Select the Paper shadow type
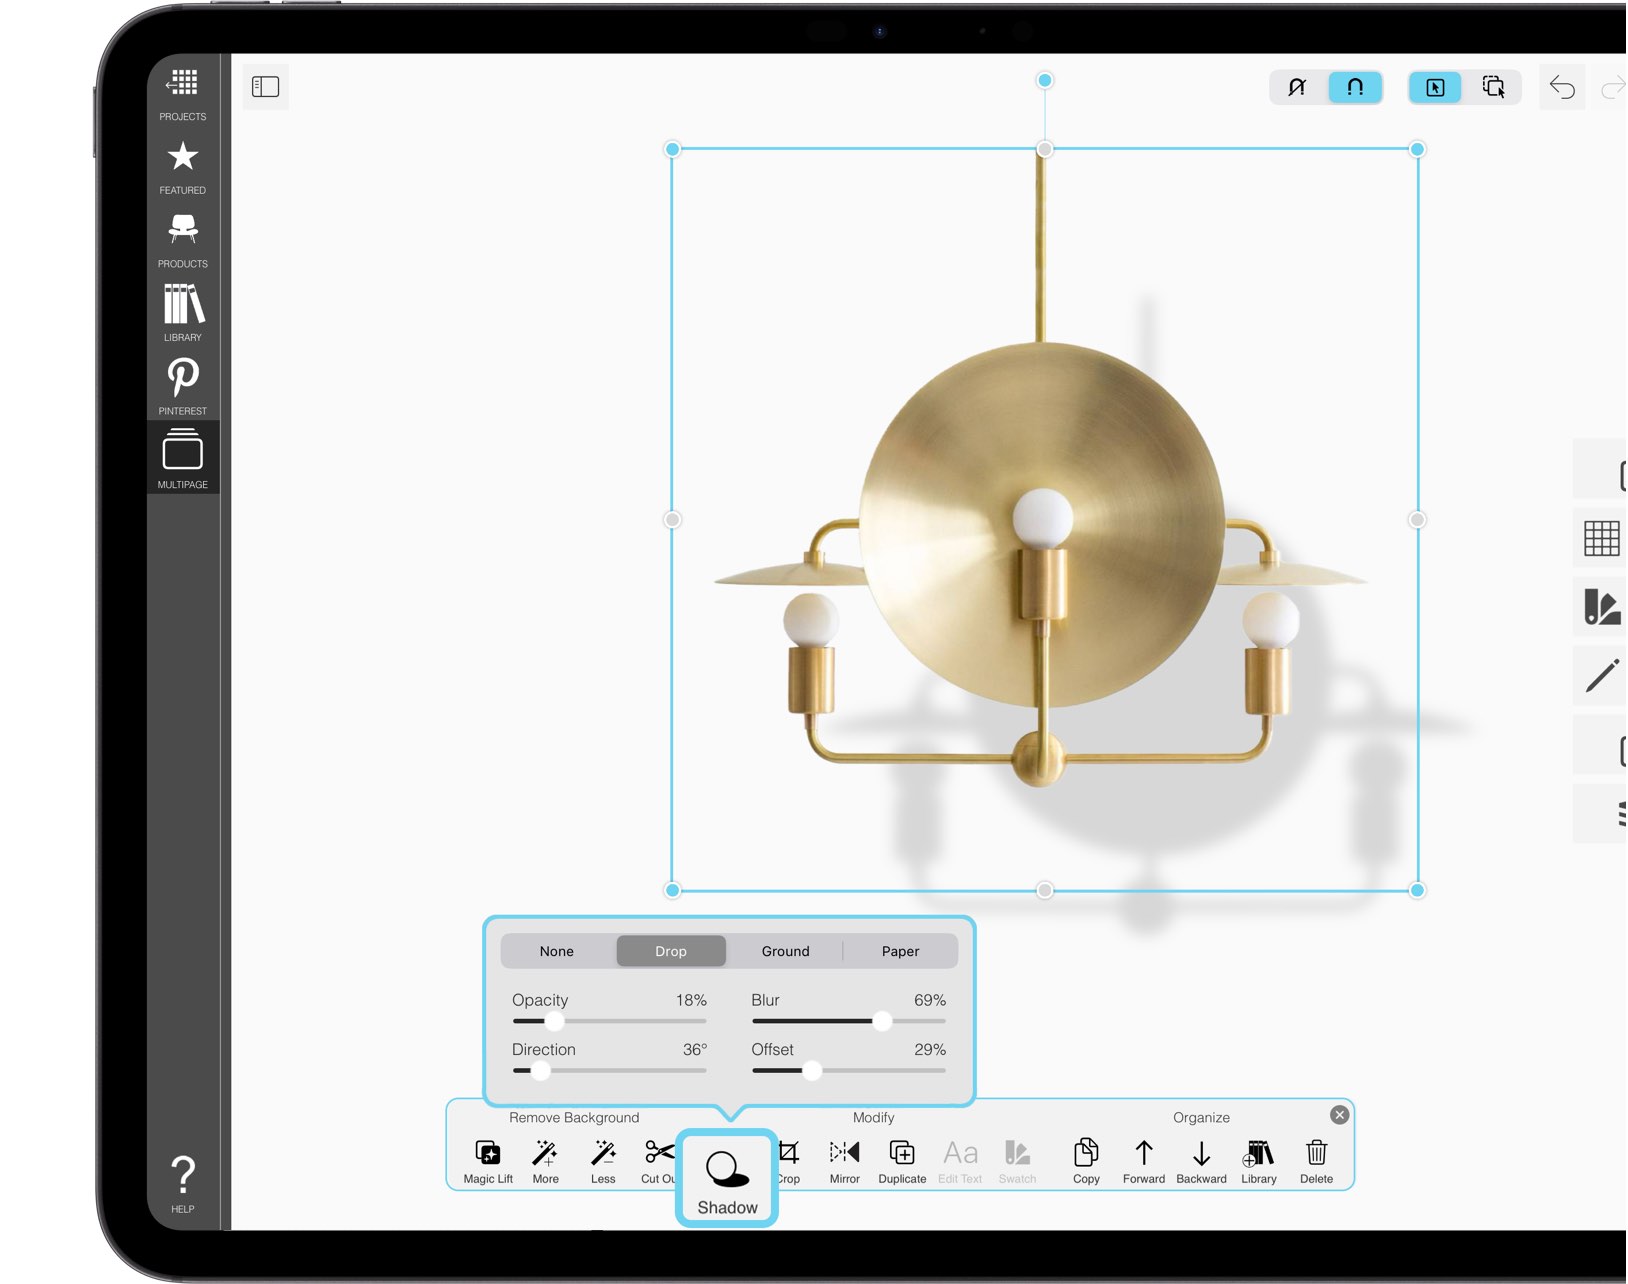Viewport: 1628px width, 1284px height. pos(900,951)
